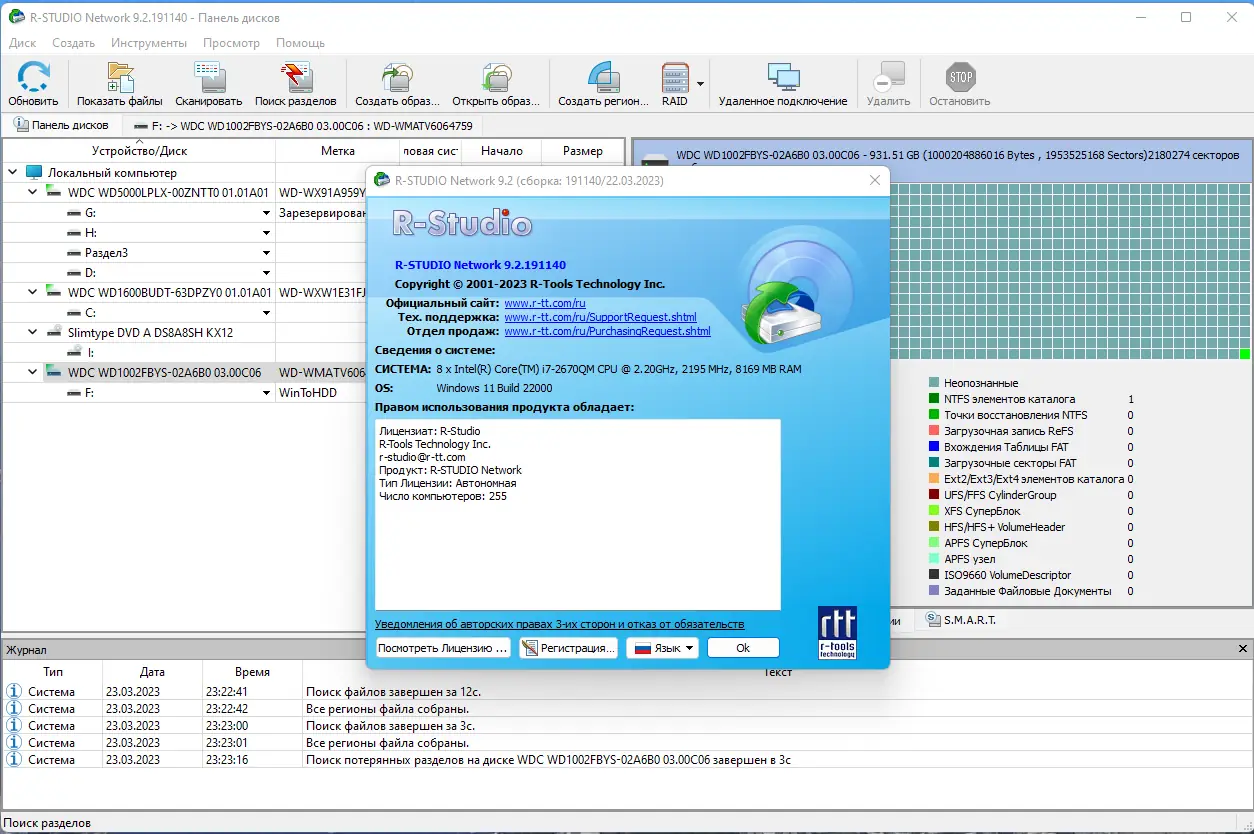Click Ok in the about dialog
This screenshot has width=1254, height=834.
click(743, 648)
